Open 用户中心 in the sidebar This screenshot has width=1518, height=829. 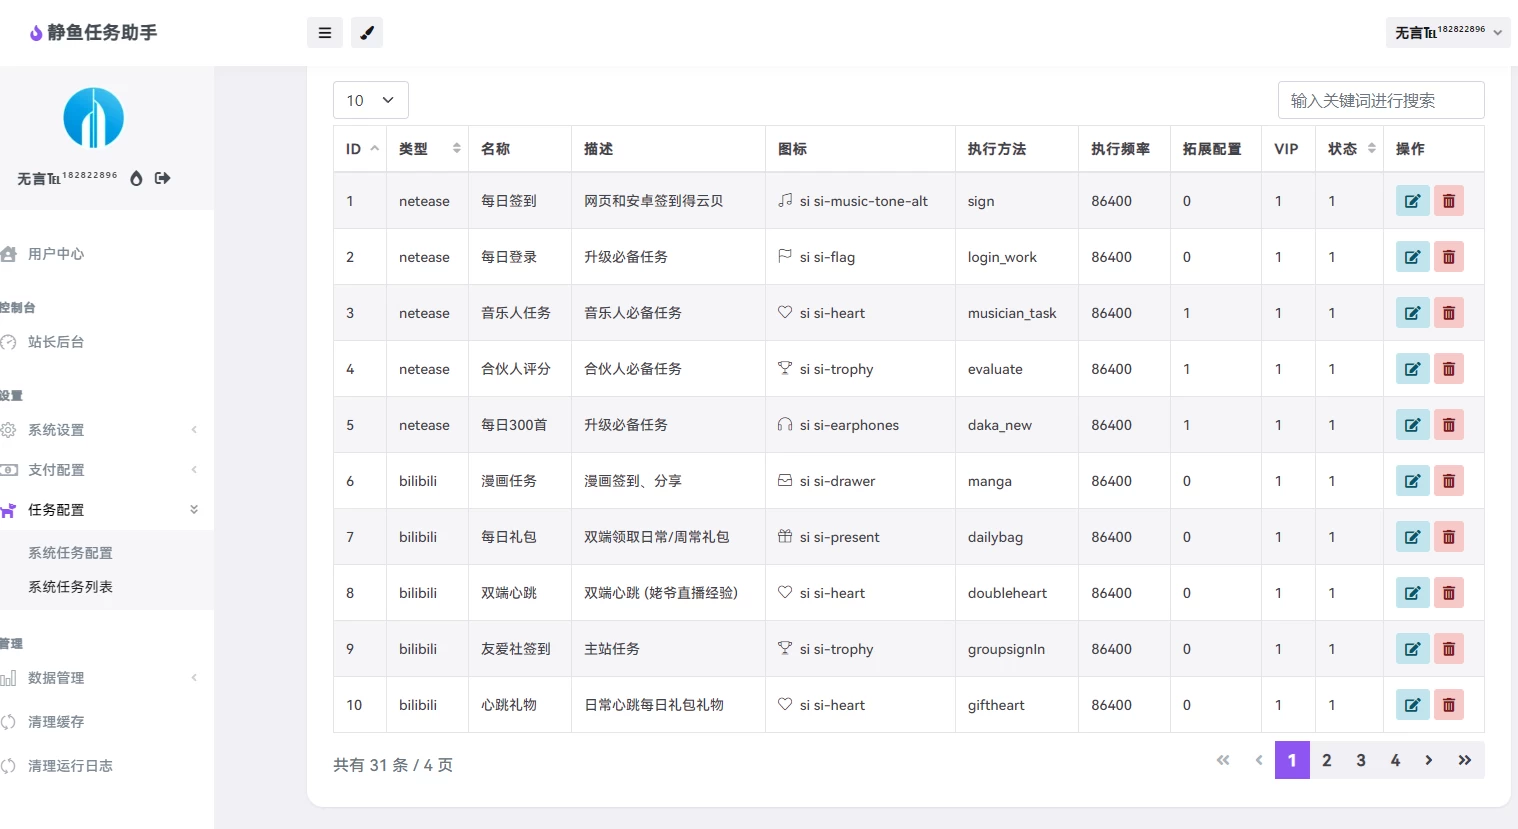(x=56, y=254)
